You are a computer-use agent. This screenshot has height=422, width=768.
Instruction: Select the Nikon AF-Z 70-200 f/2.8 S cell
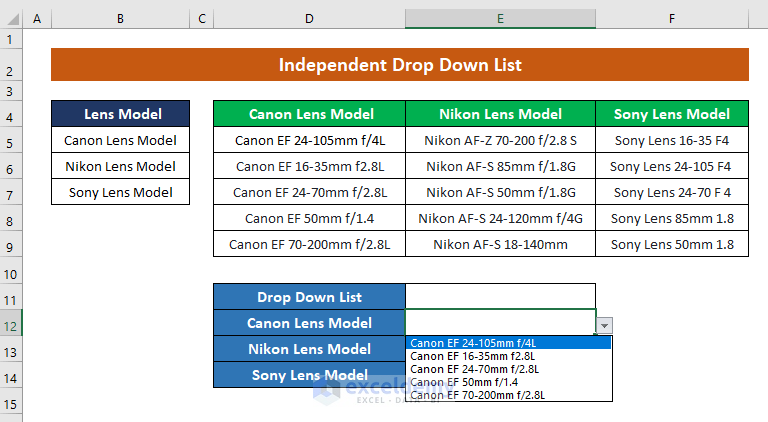500,141
